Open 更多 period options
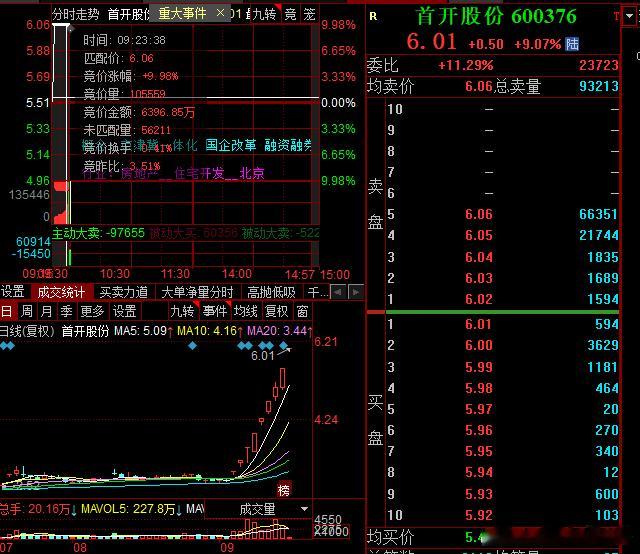 point(92,311)
